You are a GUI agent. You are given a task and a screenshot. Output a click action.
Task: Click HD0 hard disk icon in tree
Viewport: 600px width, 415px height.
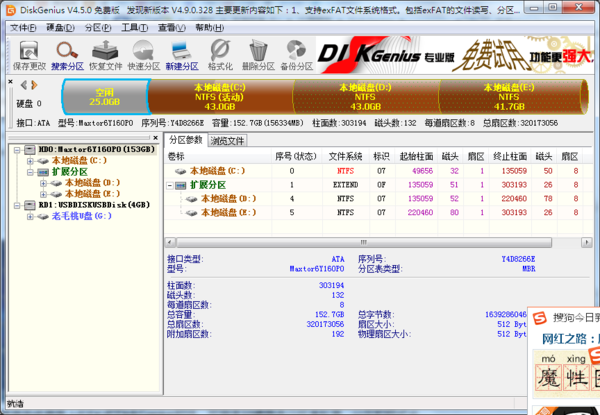(x=30, y=150)
